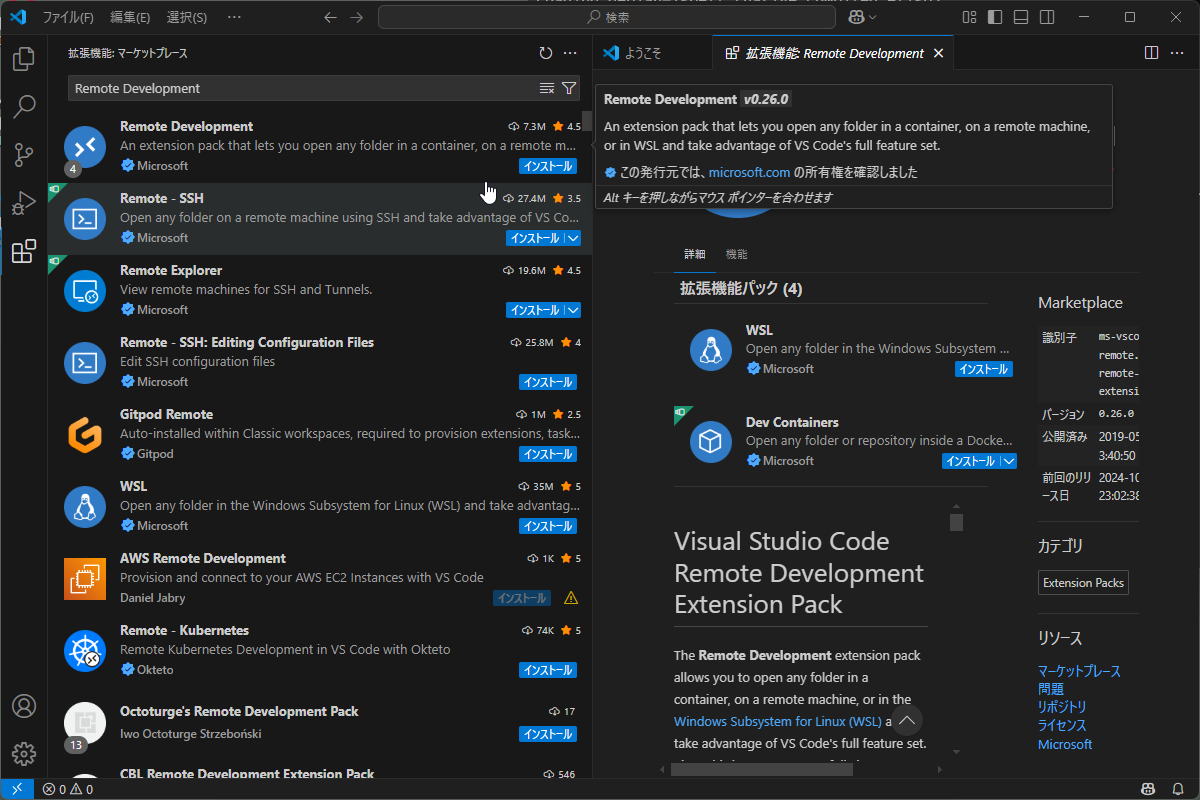Select the Remote - Kubernetes extension icon
Image resolution: width=1200 pixels, height=800 pixels.
tap(85, 650)
